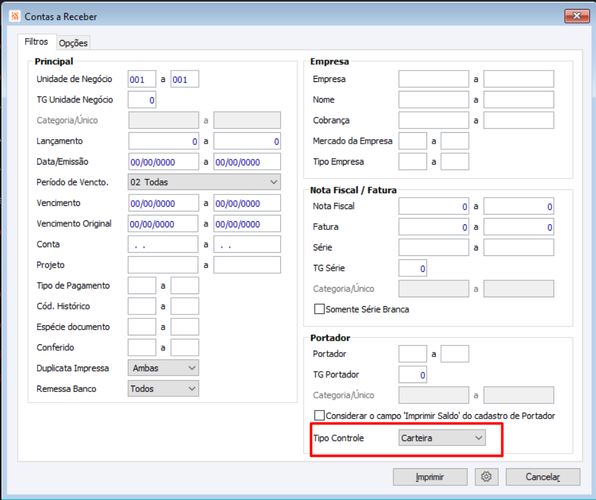
Task: Click the Data/Emissão end date field
Action: pos(247,162)
